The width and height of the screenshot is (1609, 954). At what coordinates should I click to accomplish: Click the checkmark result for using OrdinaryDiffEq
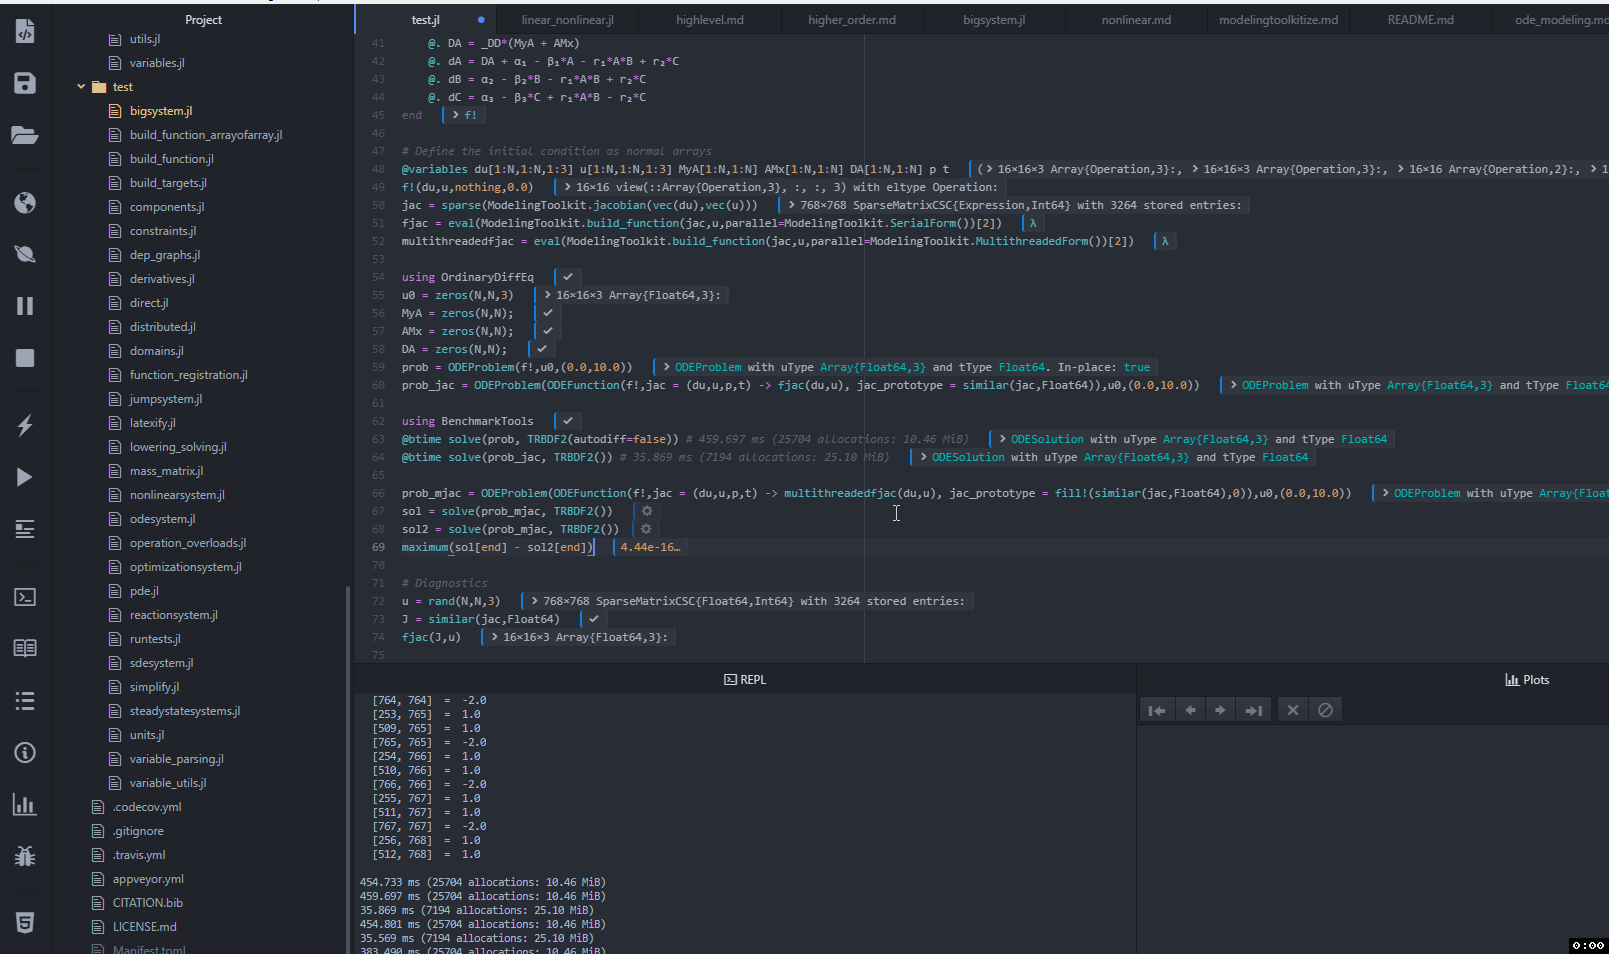pyautogui.click(x=568, y=277)
